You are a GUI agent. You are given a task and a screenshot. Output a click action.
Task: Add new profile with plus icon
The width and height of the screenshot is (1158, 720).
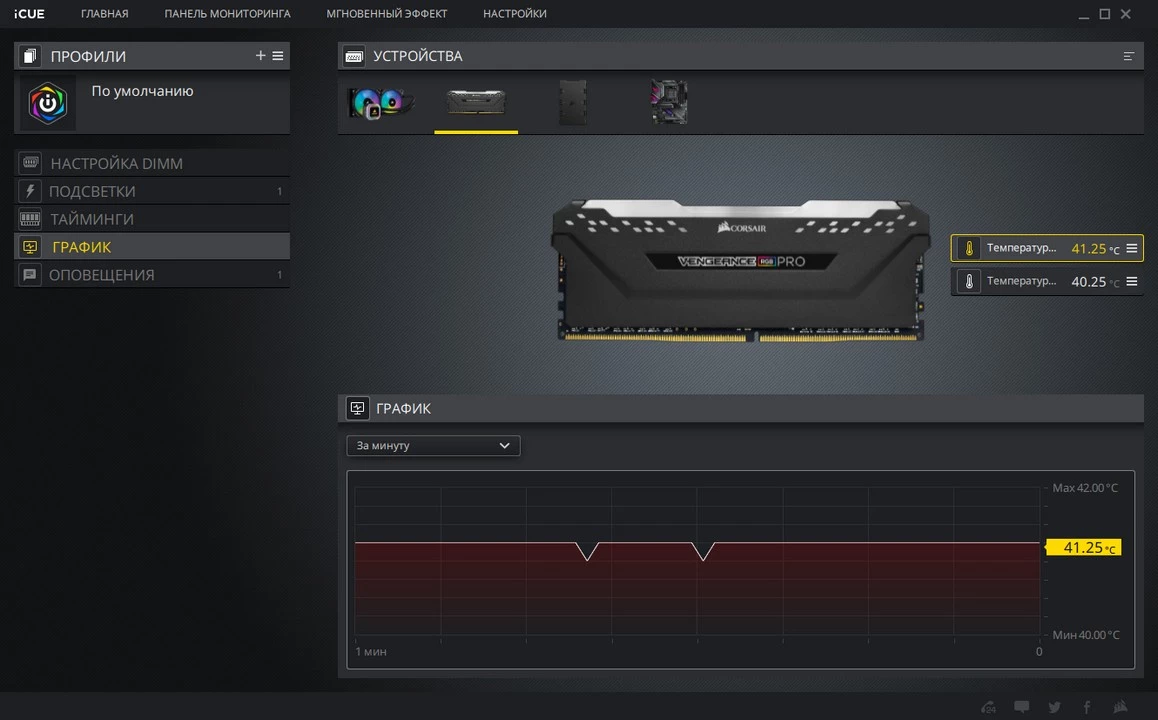pos(260,55)
